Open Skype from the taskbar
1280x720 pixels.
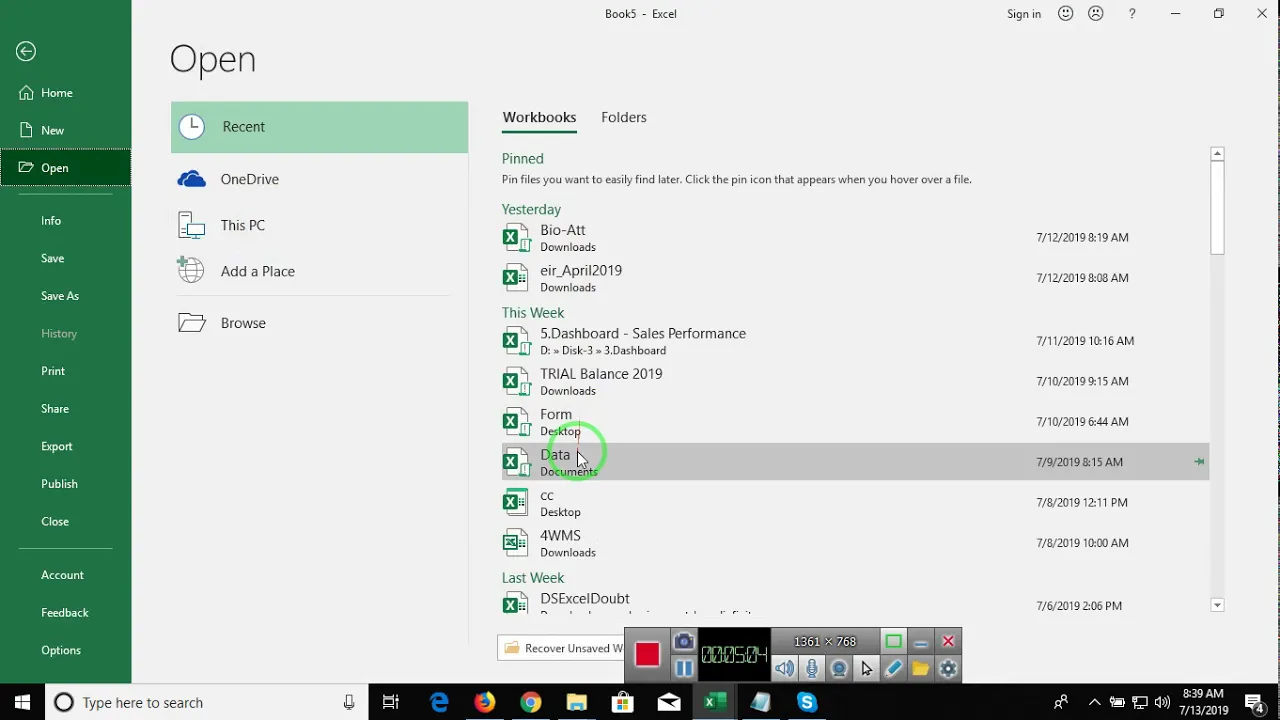click(x=807, y=702)
